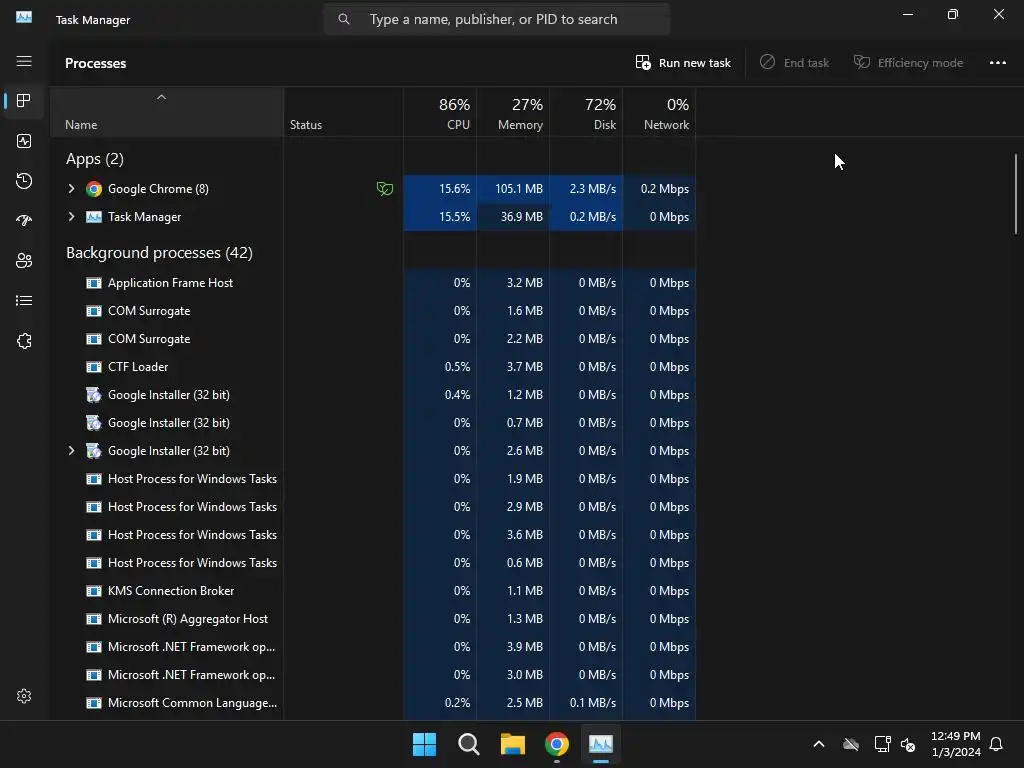The width and height of the screenshot is (1024, 768).
Task: Open more options ellipsis menu
Action: [x=997, y=63]
